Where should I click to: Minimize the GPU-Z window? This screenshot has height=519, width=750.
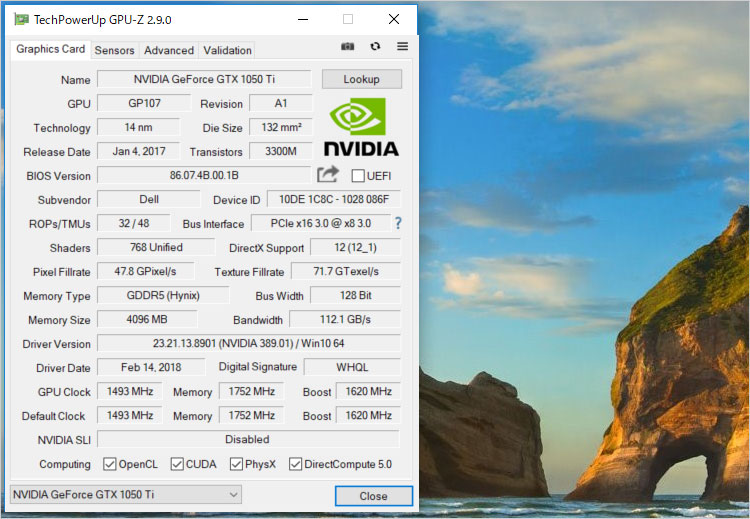pos(303,20)
